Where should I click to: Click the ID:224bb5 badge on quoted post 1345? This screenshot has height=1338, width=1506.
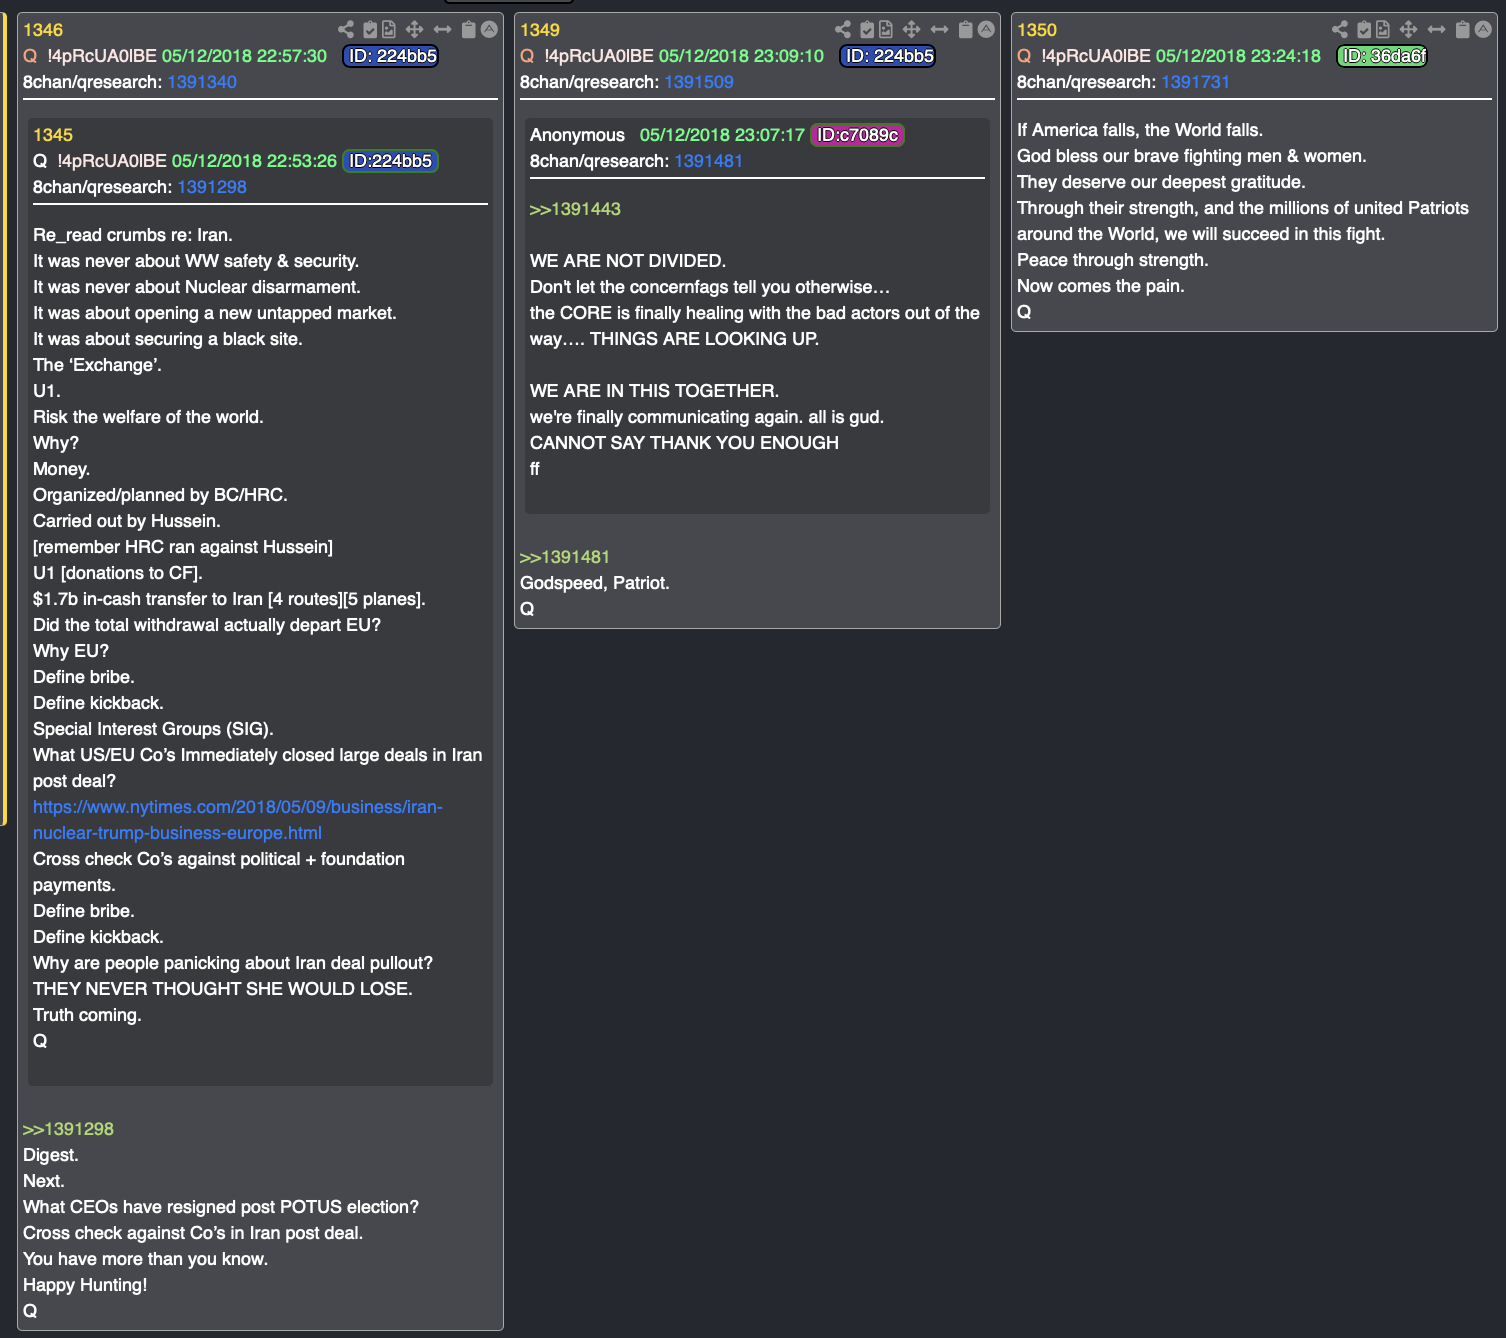click(x=391, y=161)
